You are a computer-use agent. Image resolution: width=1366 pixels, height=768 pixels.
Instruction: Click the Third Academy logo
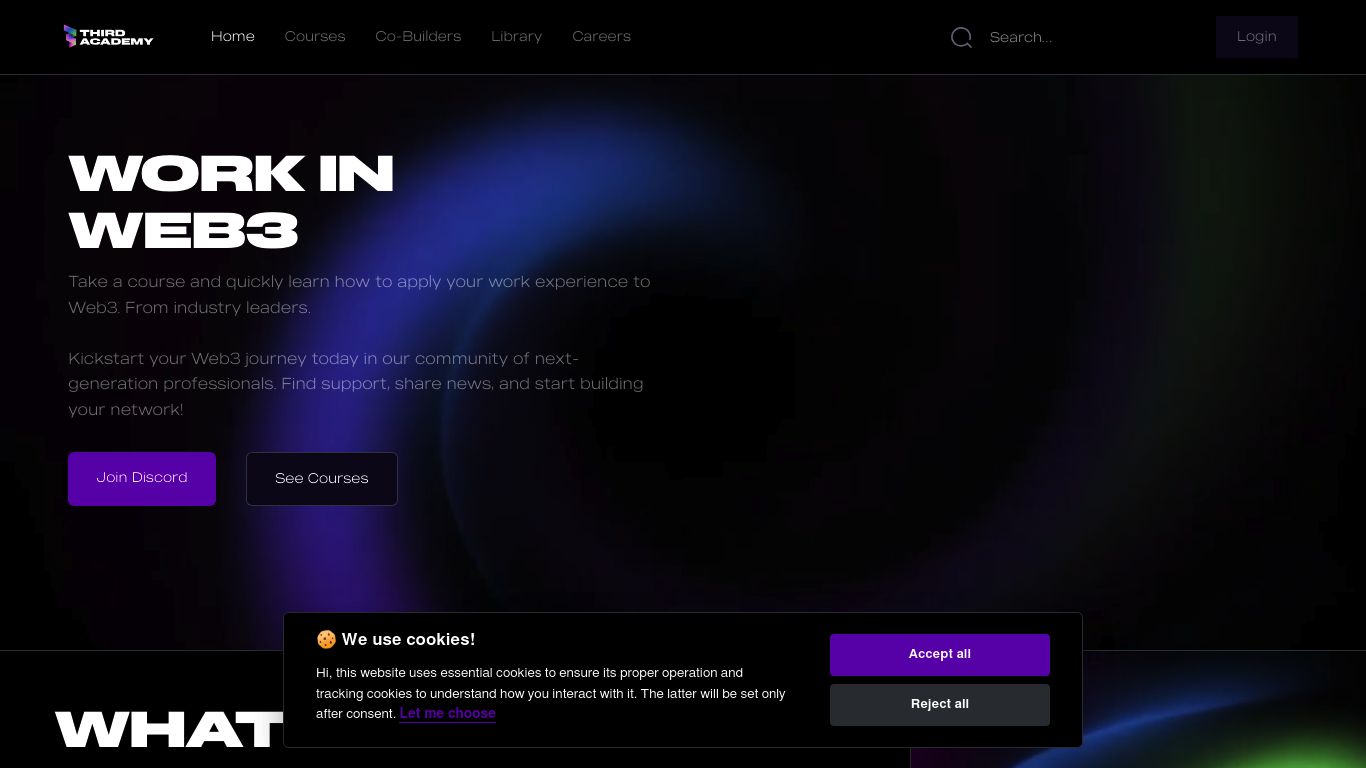point(108,36)
